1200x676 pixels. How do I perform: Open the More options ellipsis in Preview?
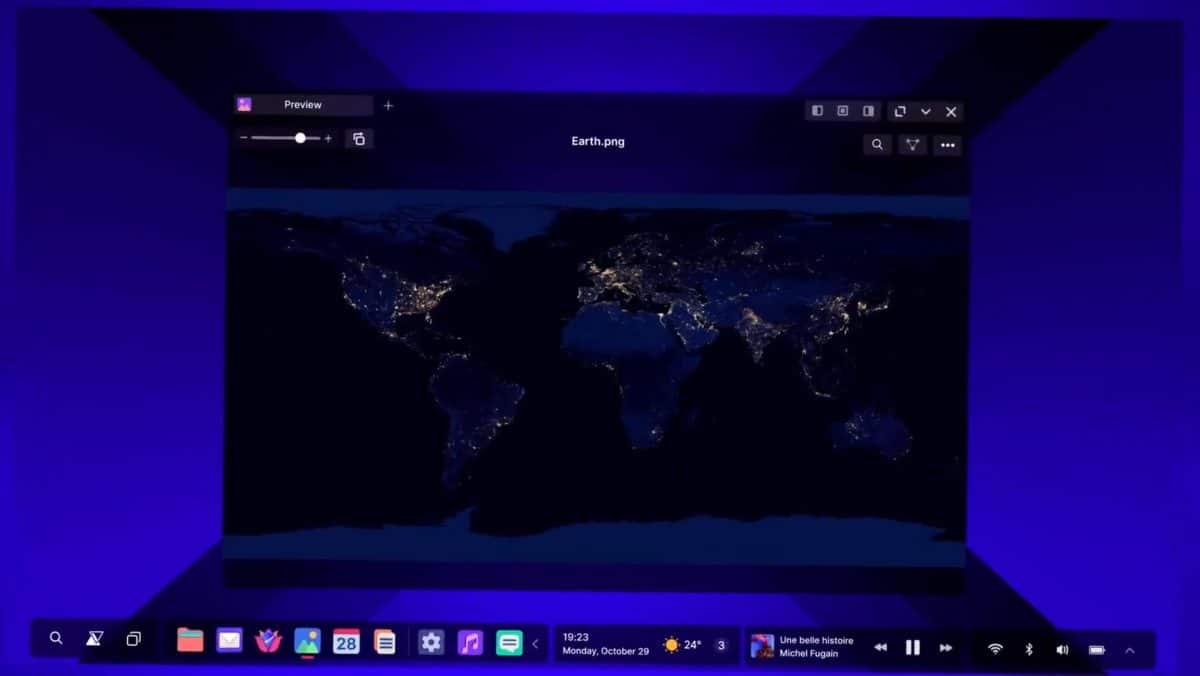coord(947,145)
